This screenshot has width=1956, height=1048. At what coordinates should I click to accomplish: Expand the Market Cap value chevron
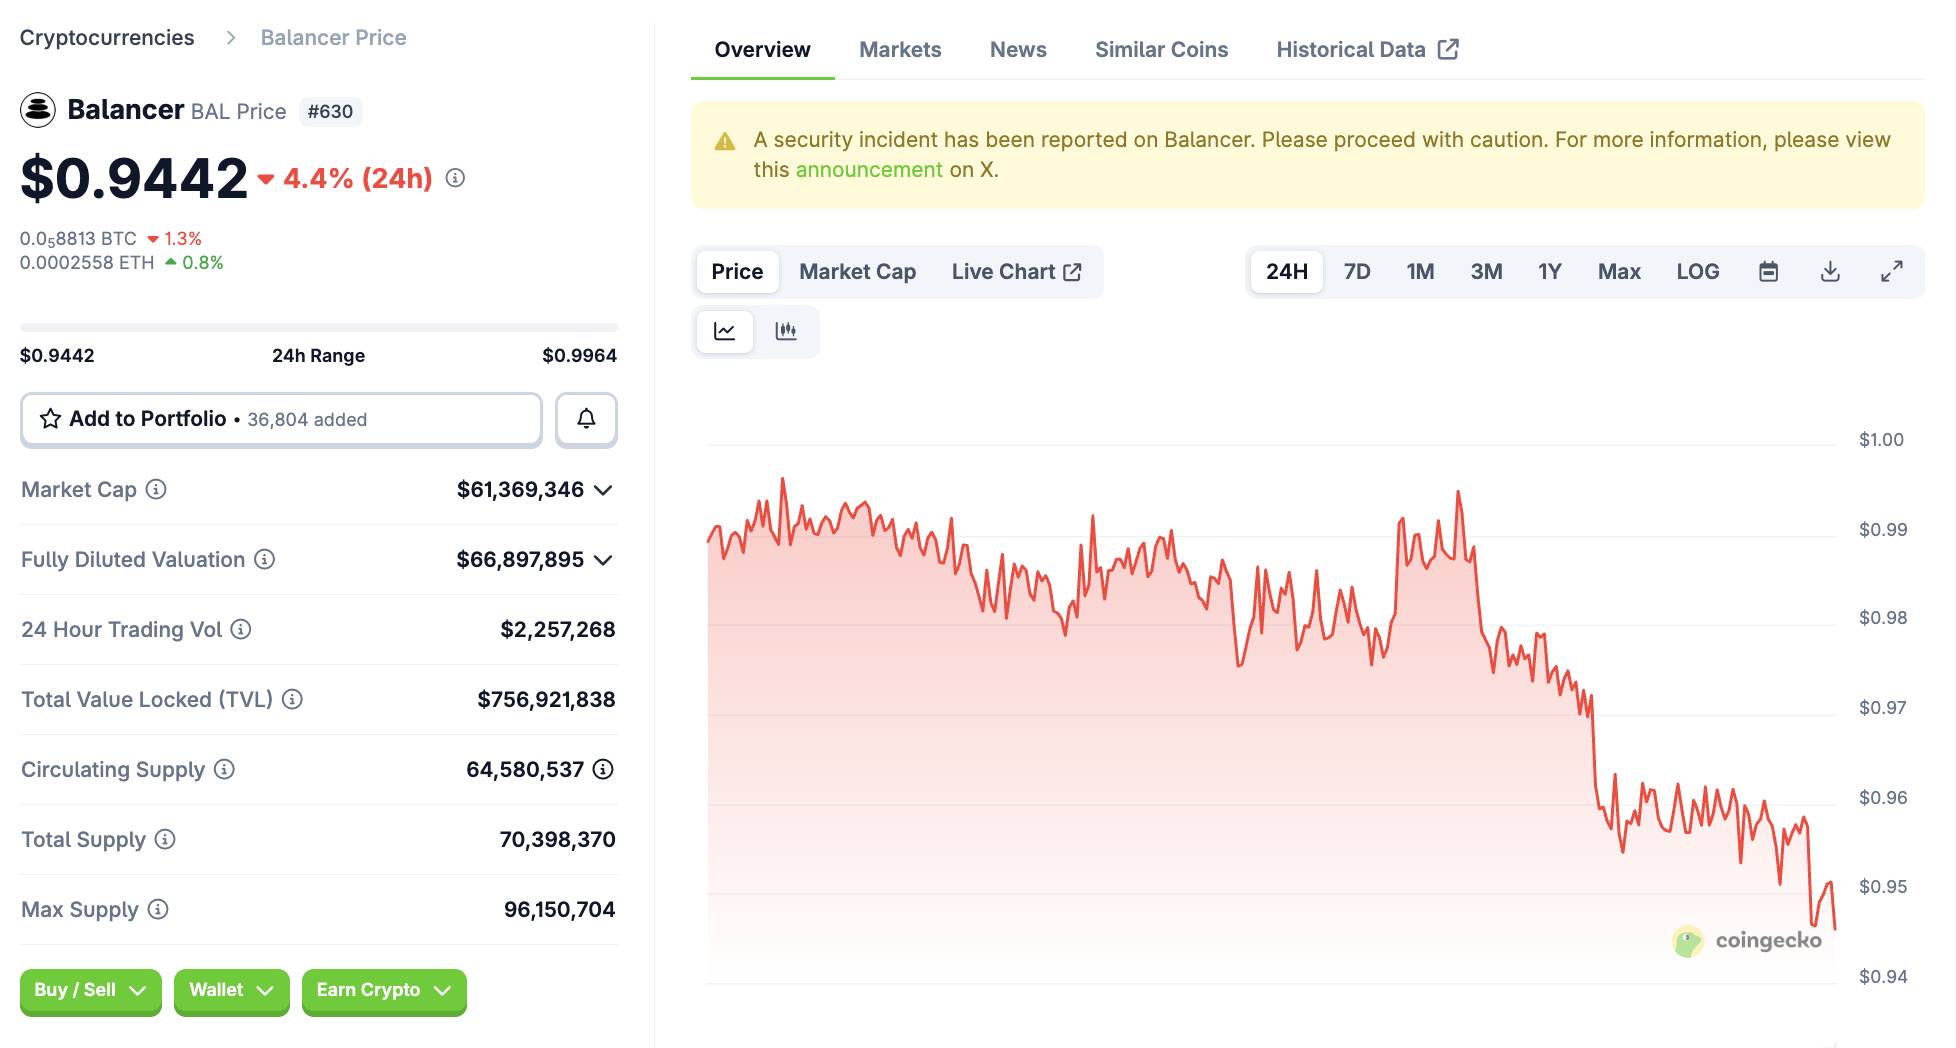(x=603, y=490)
